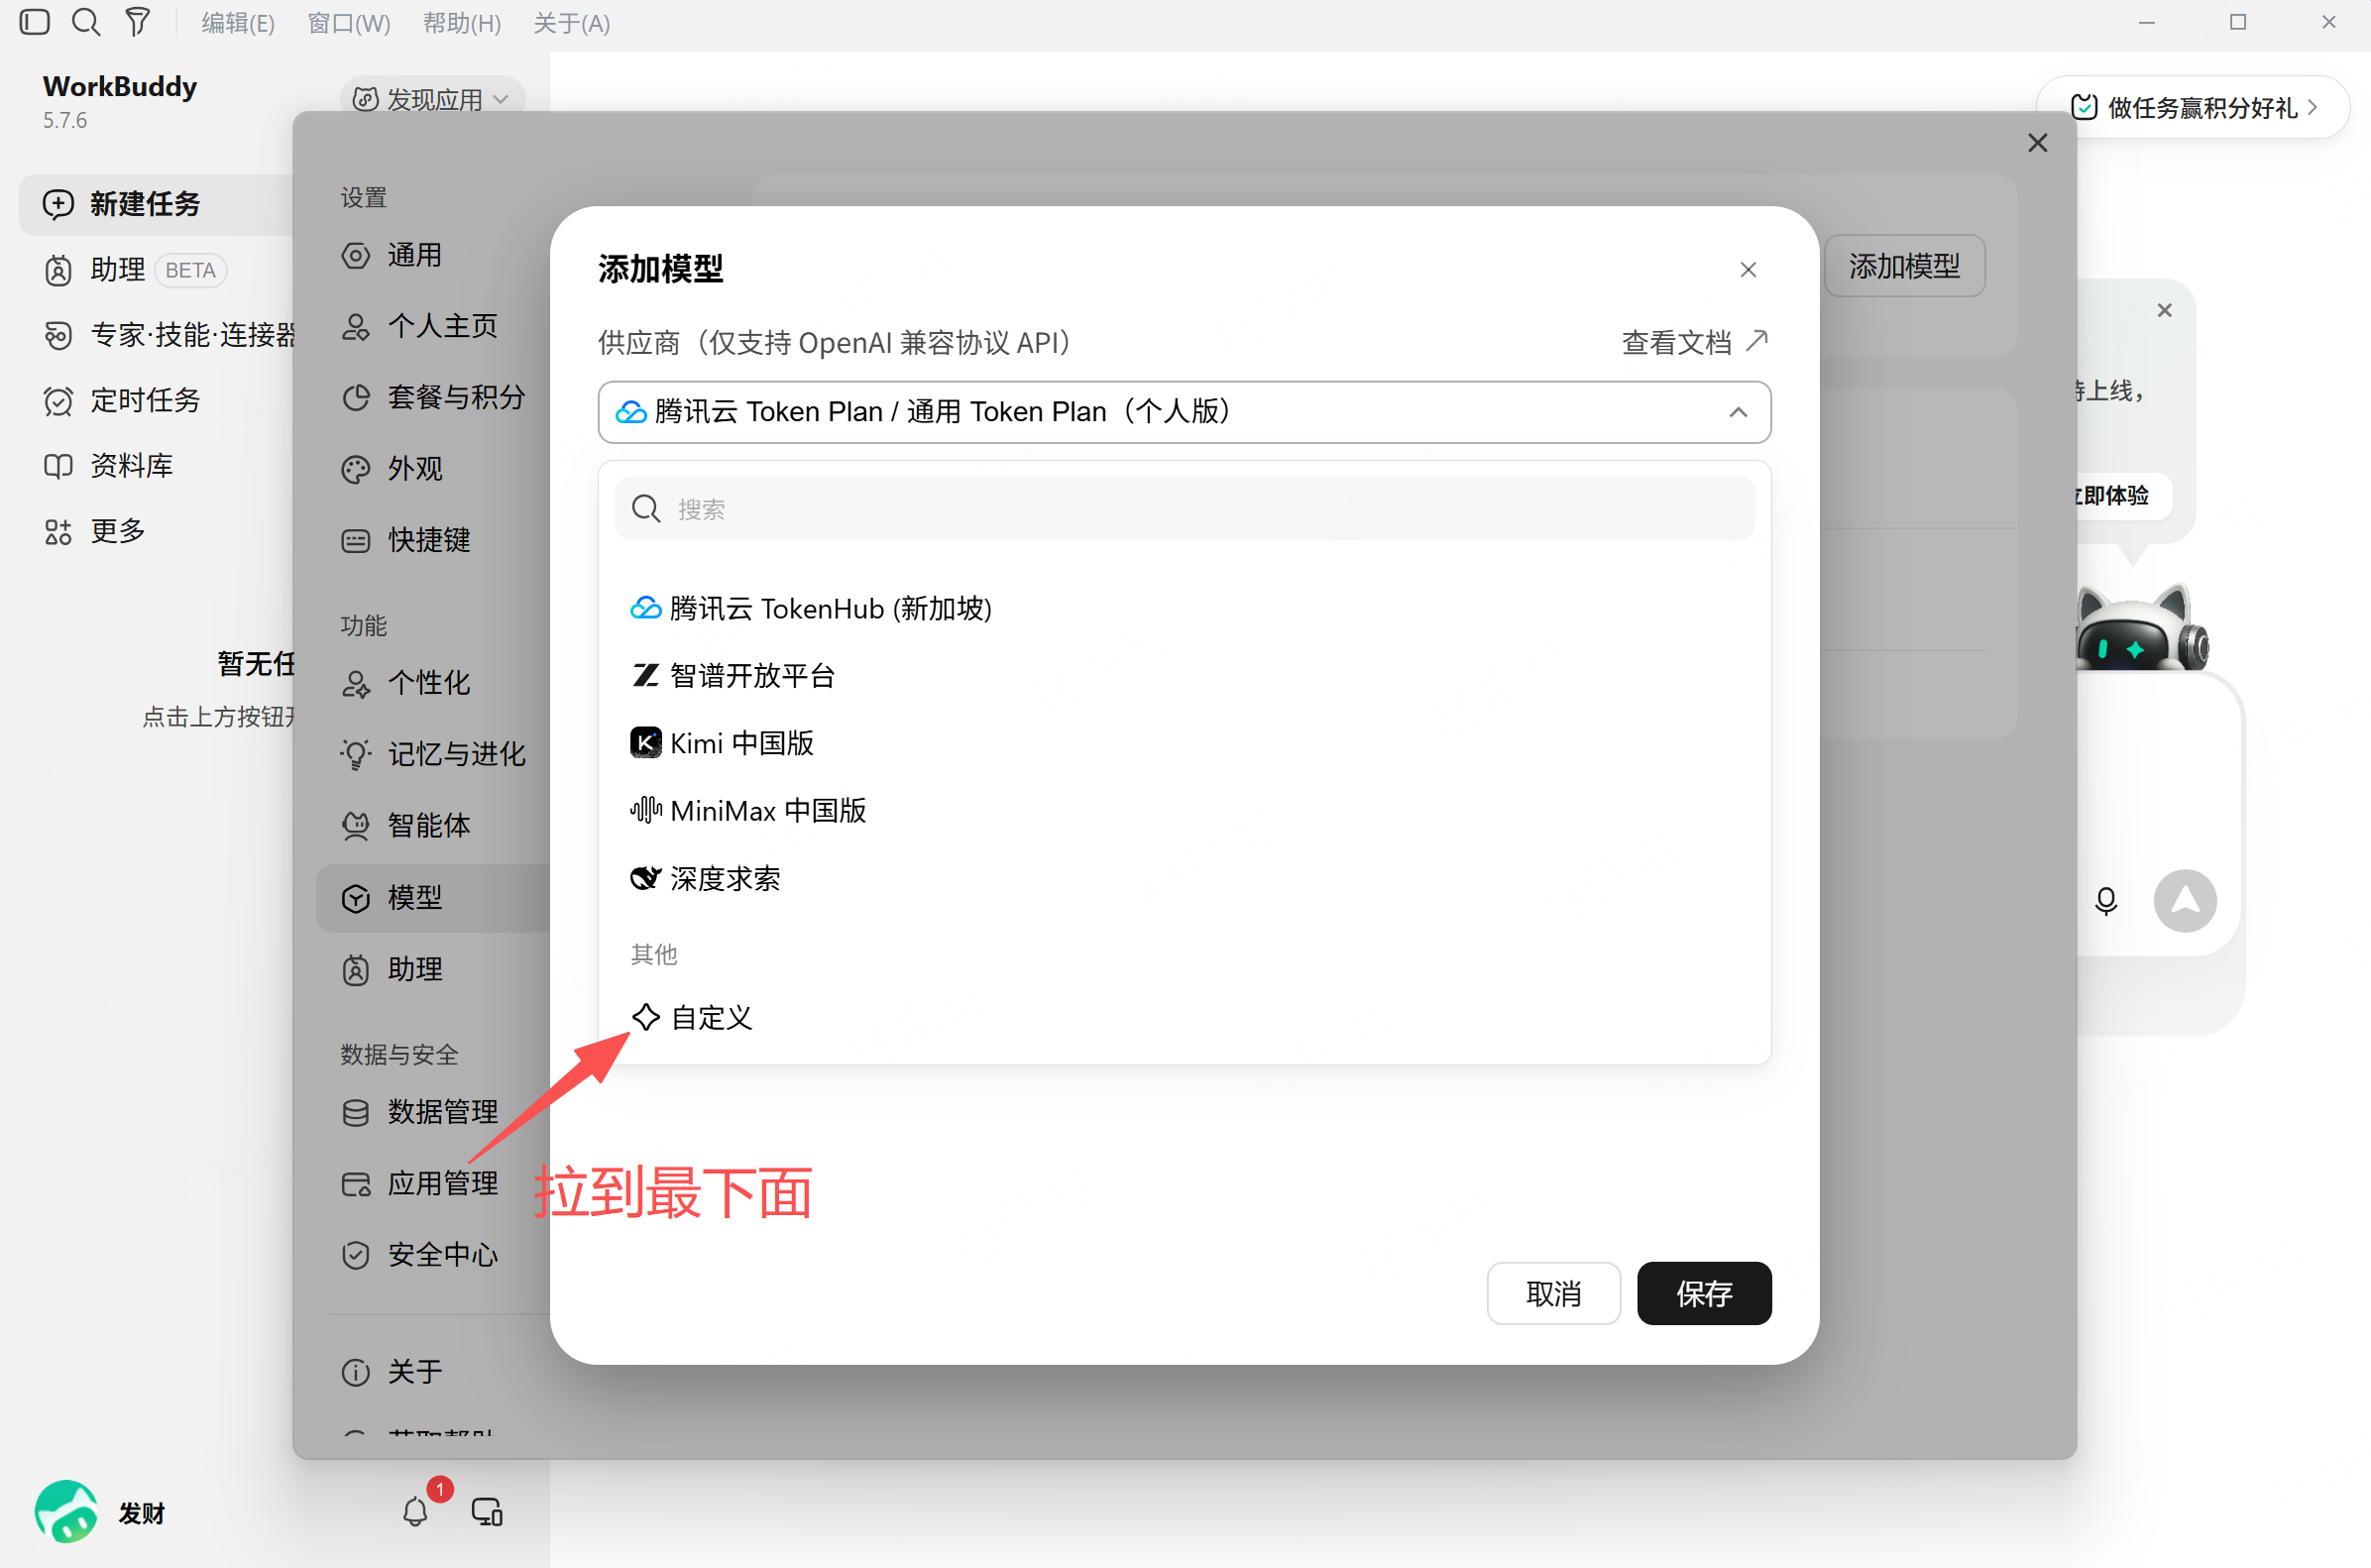2371x1568 pixels.
Task: Choose MiniMax 中国版 provider
Action: click(1184, 810)
